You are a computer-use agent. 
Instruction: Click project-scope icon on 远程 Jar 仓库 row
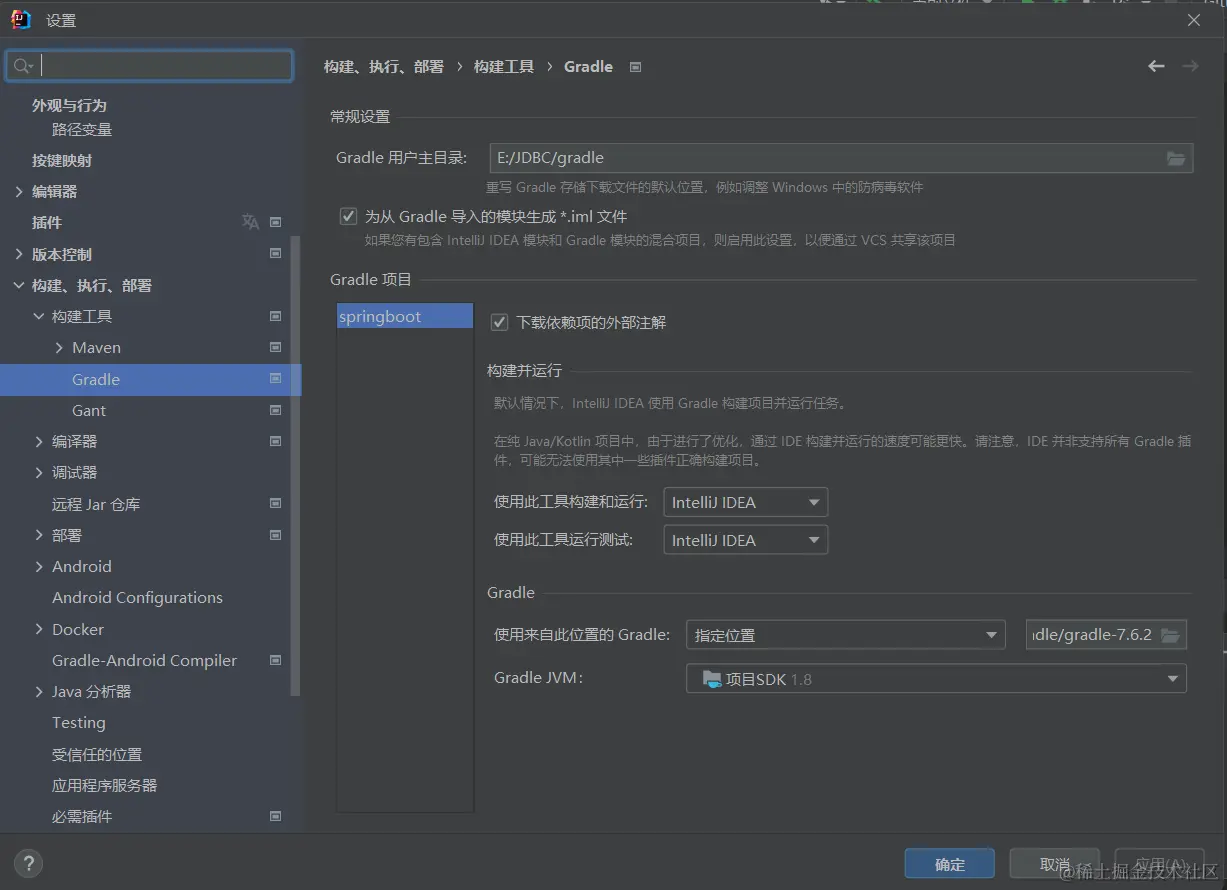[276, 504]
